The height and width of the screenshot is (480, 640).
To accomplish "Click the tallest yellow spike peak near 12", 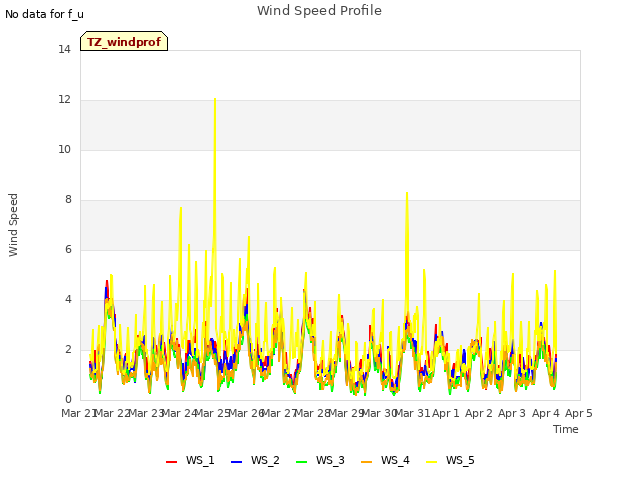I will [x=215, y=99].
